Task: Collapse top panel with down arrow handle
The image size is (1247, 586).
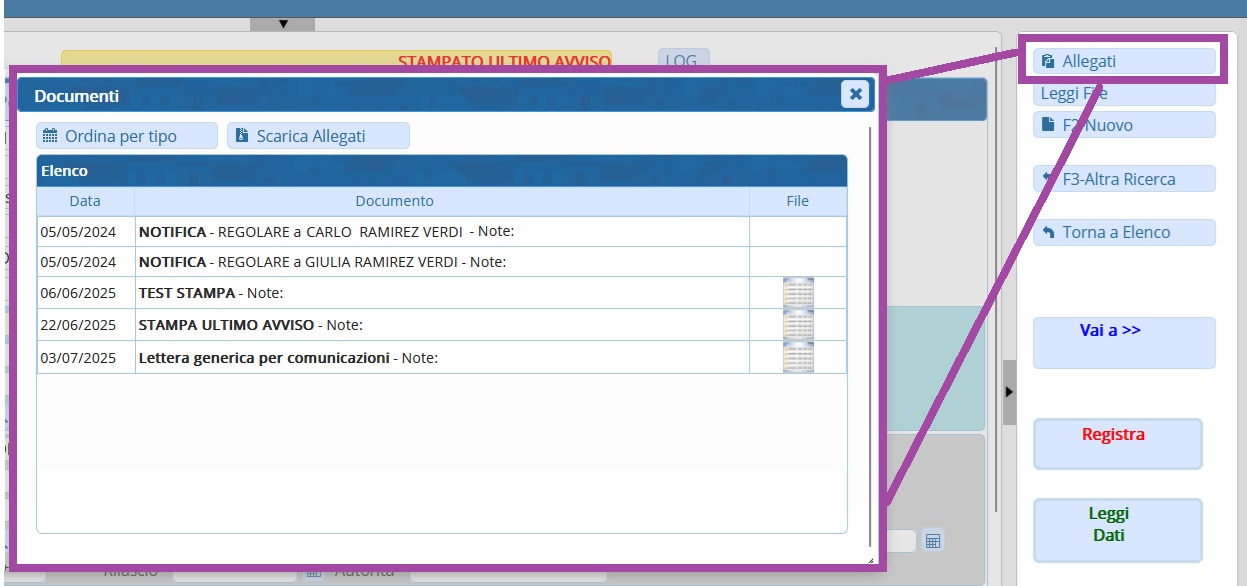Action: point(282,23)
